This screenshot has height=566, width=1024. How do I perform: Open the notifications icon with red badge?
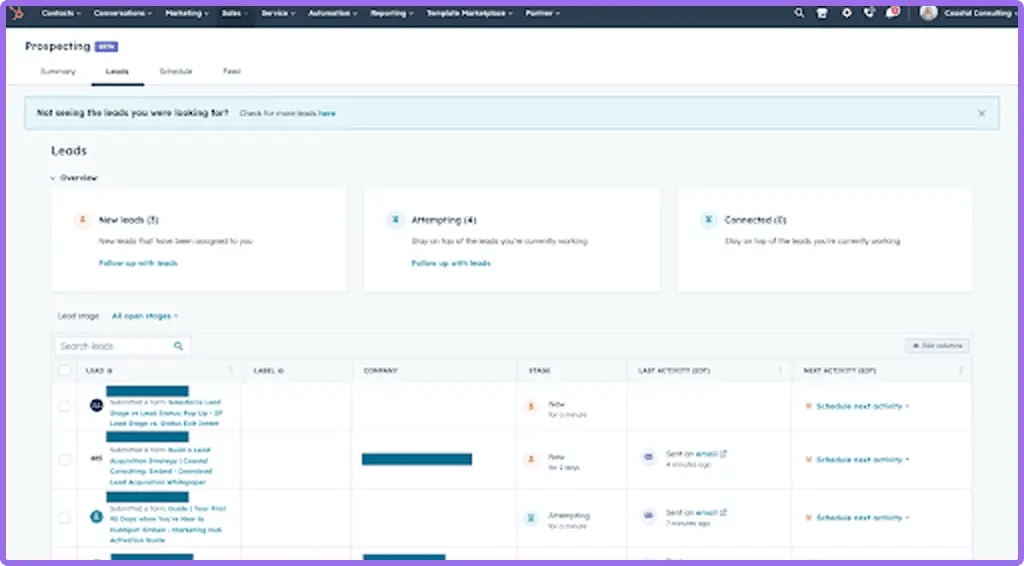pos(892,12)
